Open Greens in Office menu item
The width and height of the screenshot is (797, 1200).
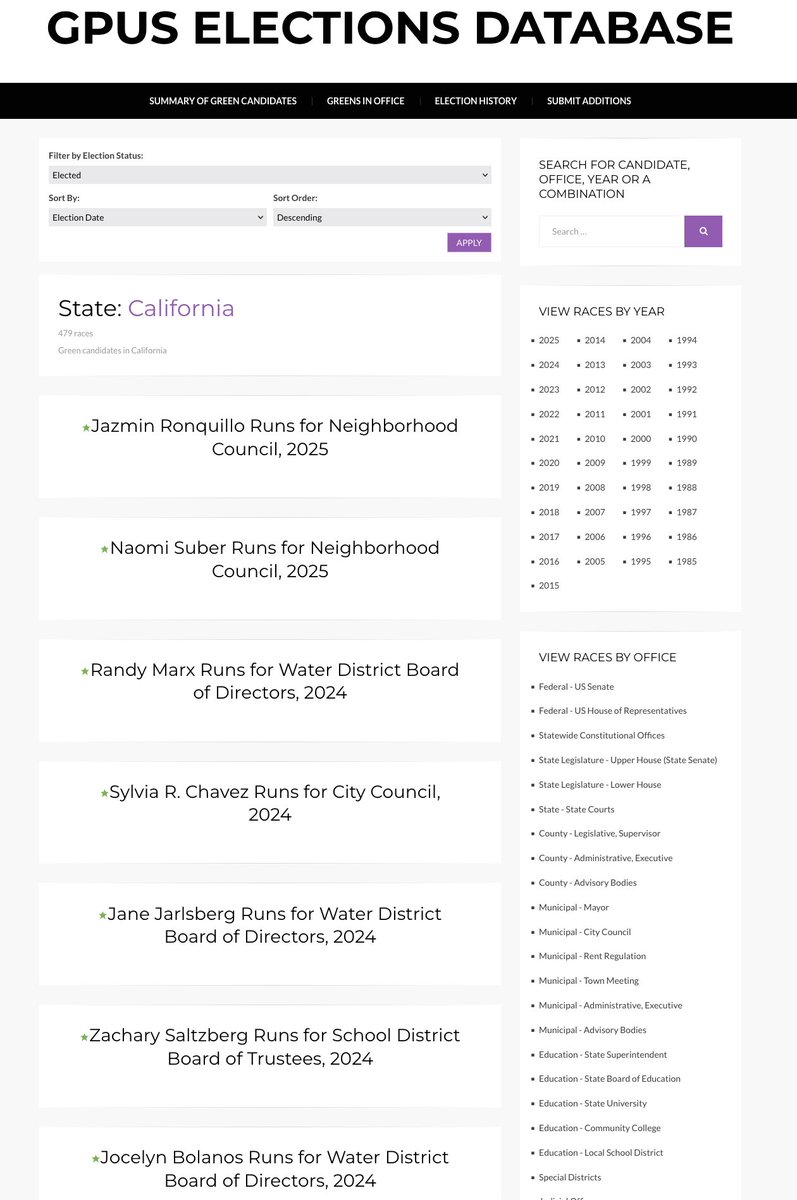click(365, 101)
